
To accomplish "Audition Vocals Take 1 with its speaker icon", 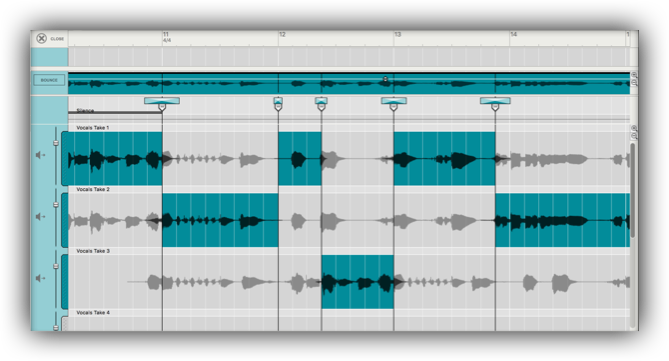I will pos(40,155).
